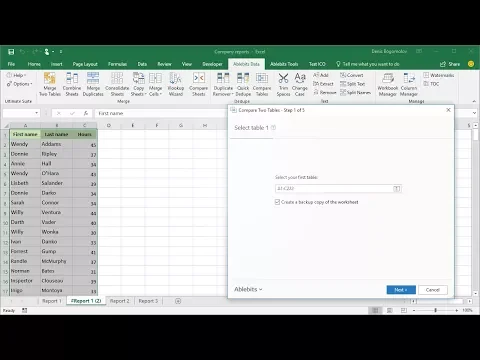The height and width of the screenshot is (360, 480).
Task: Collapse the ribbon with the arrow
Action: tap(474, 101)
